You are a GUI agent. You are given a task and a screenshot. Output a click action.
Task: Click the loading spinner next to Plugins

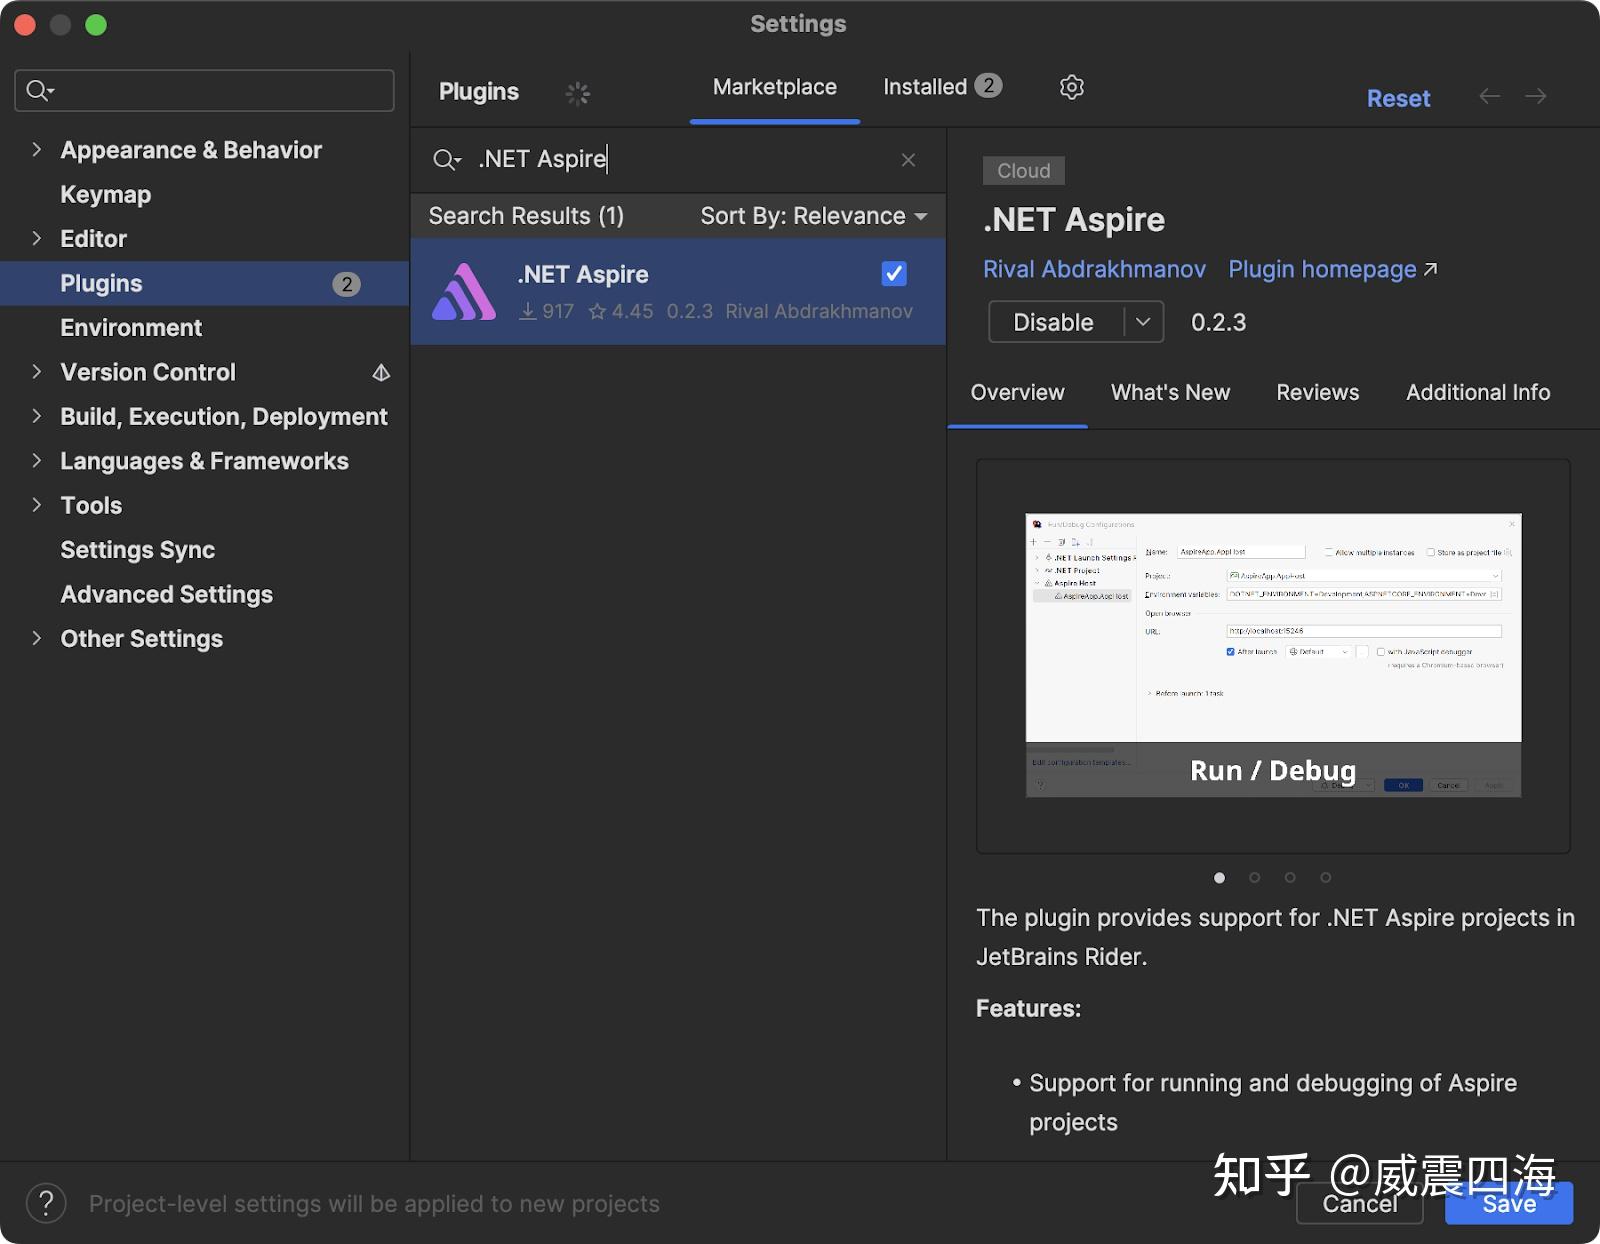[x=577, y=92]
